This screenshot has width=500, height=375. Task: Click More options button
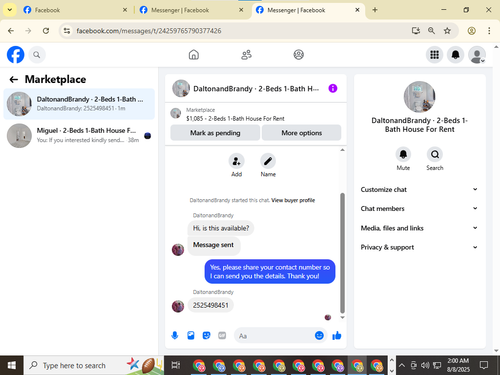tap(301, 133)
